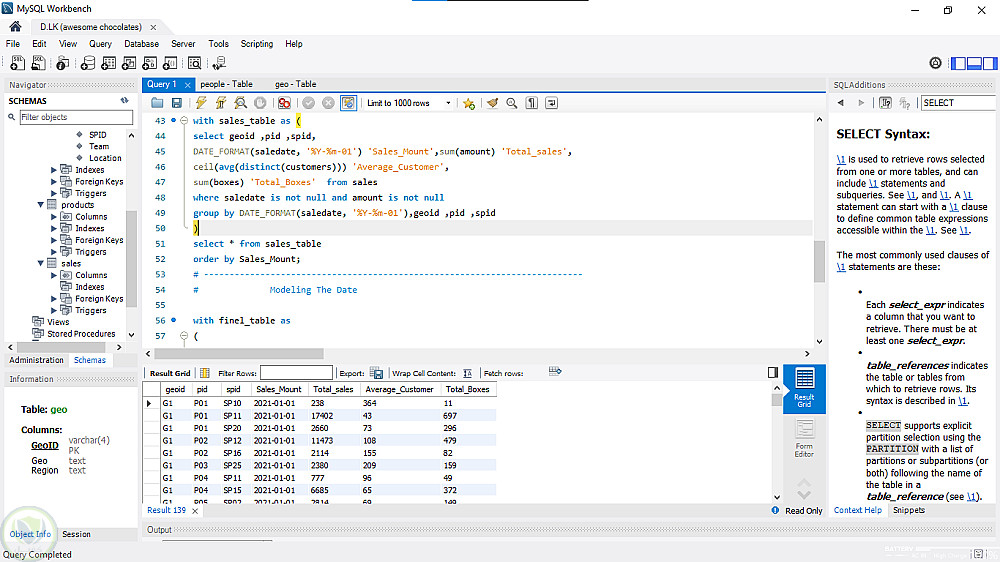This screenshot has width=1000, height=562.
Task: Execute the query with the lightning bolt icon
Action: point(201,103)
